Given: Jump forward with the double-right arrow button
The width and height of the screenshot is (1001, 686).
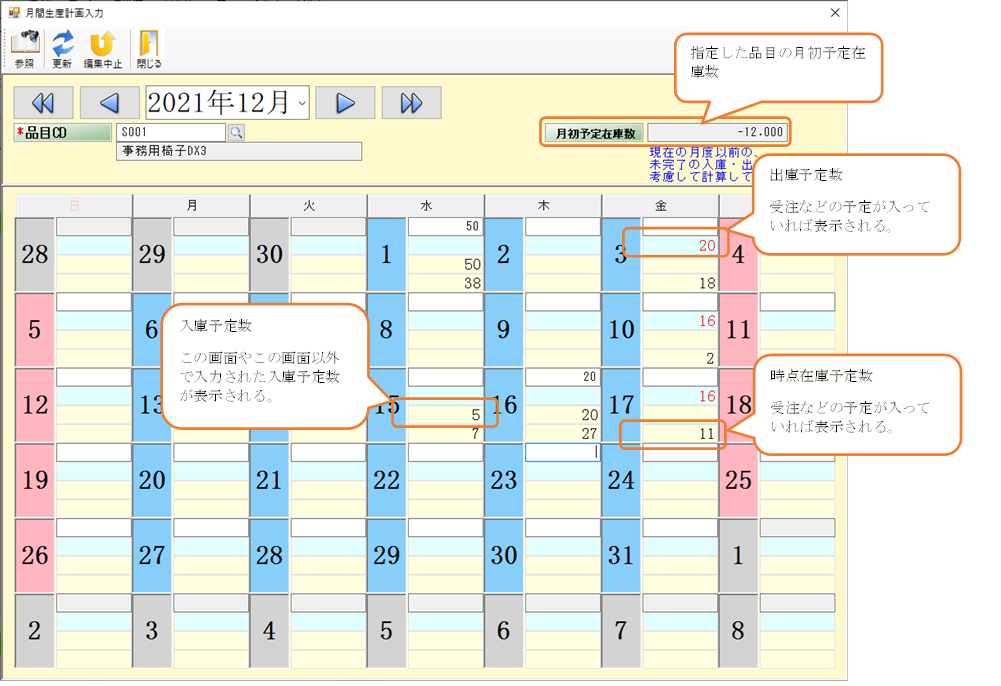Looking at the screenshot, I should [411, 102].
